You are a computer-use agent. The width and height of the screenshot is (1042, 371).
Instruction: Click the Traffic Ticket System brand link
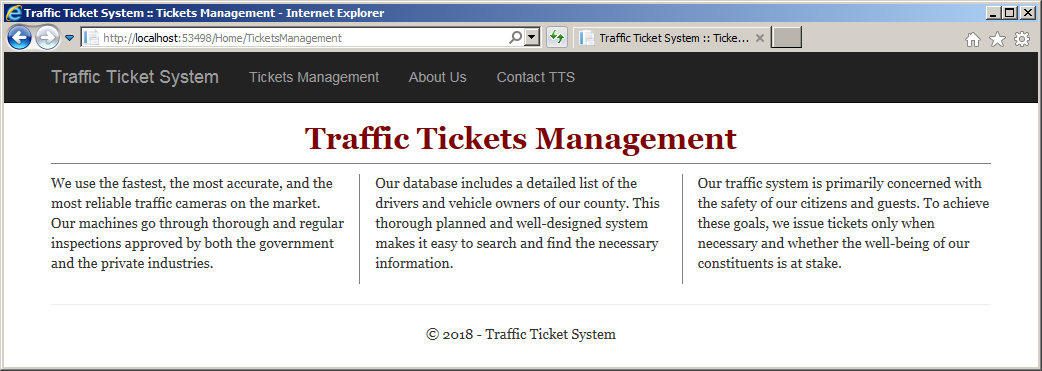pos(135,77)
